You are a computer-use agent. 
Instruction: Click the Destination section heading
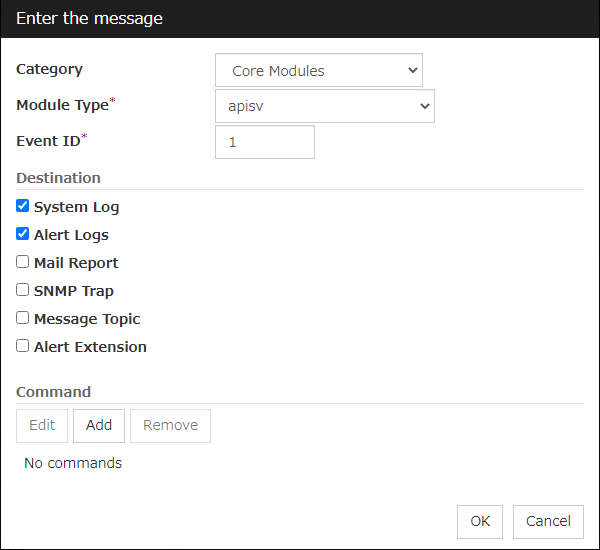58,178
